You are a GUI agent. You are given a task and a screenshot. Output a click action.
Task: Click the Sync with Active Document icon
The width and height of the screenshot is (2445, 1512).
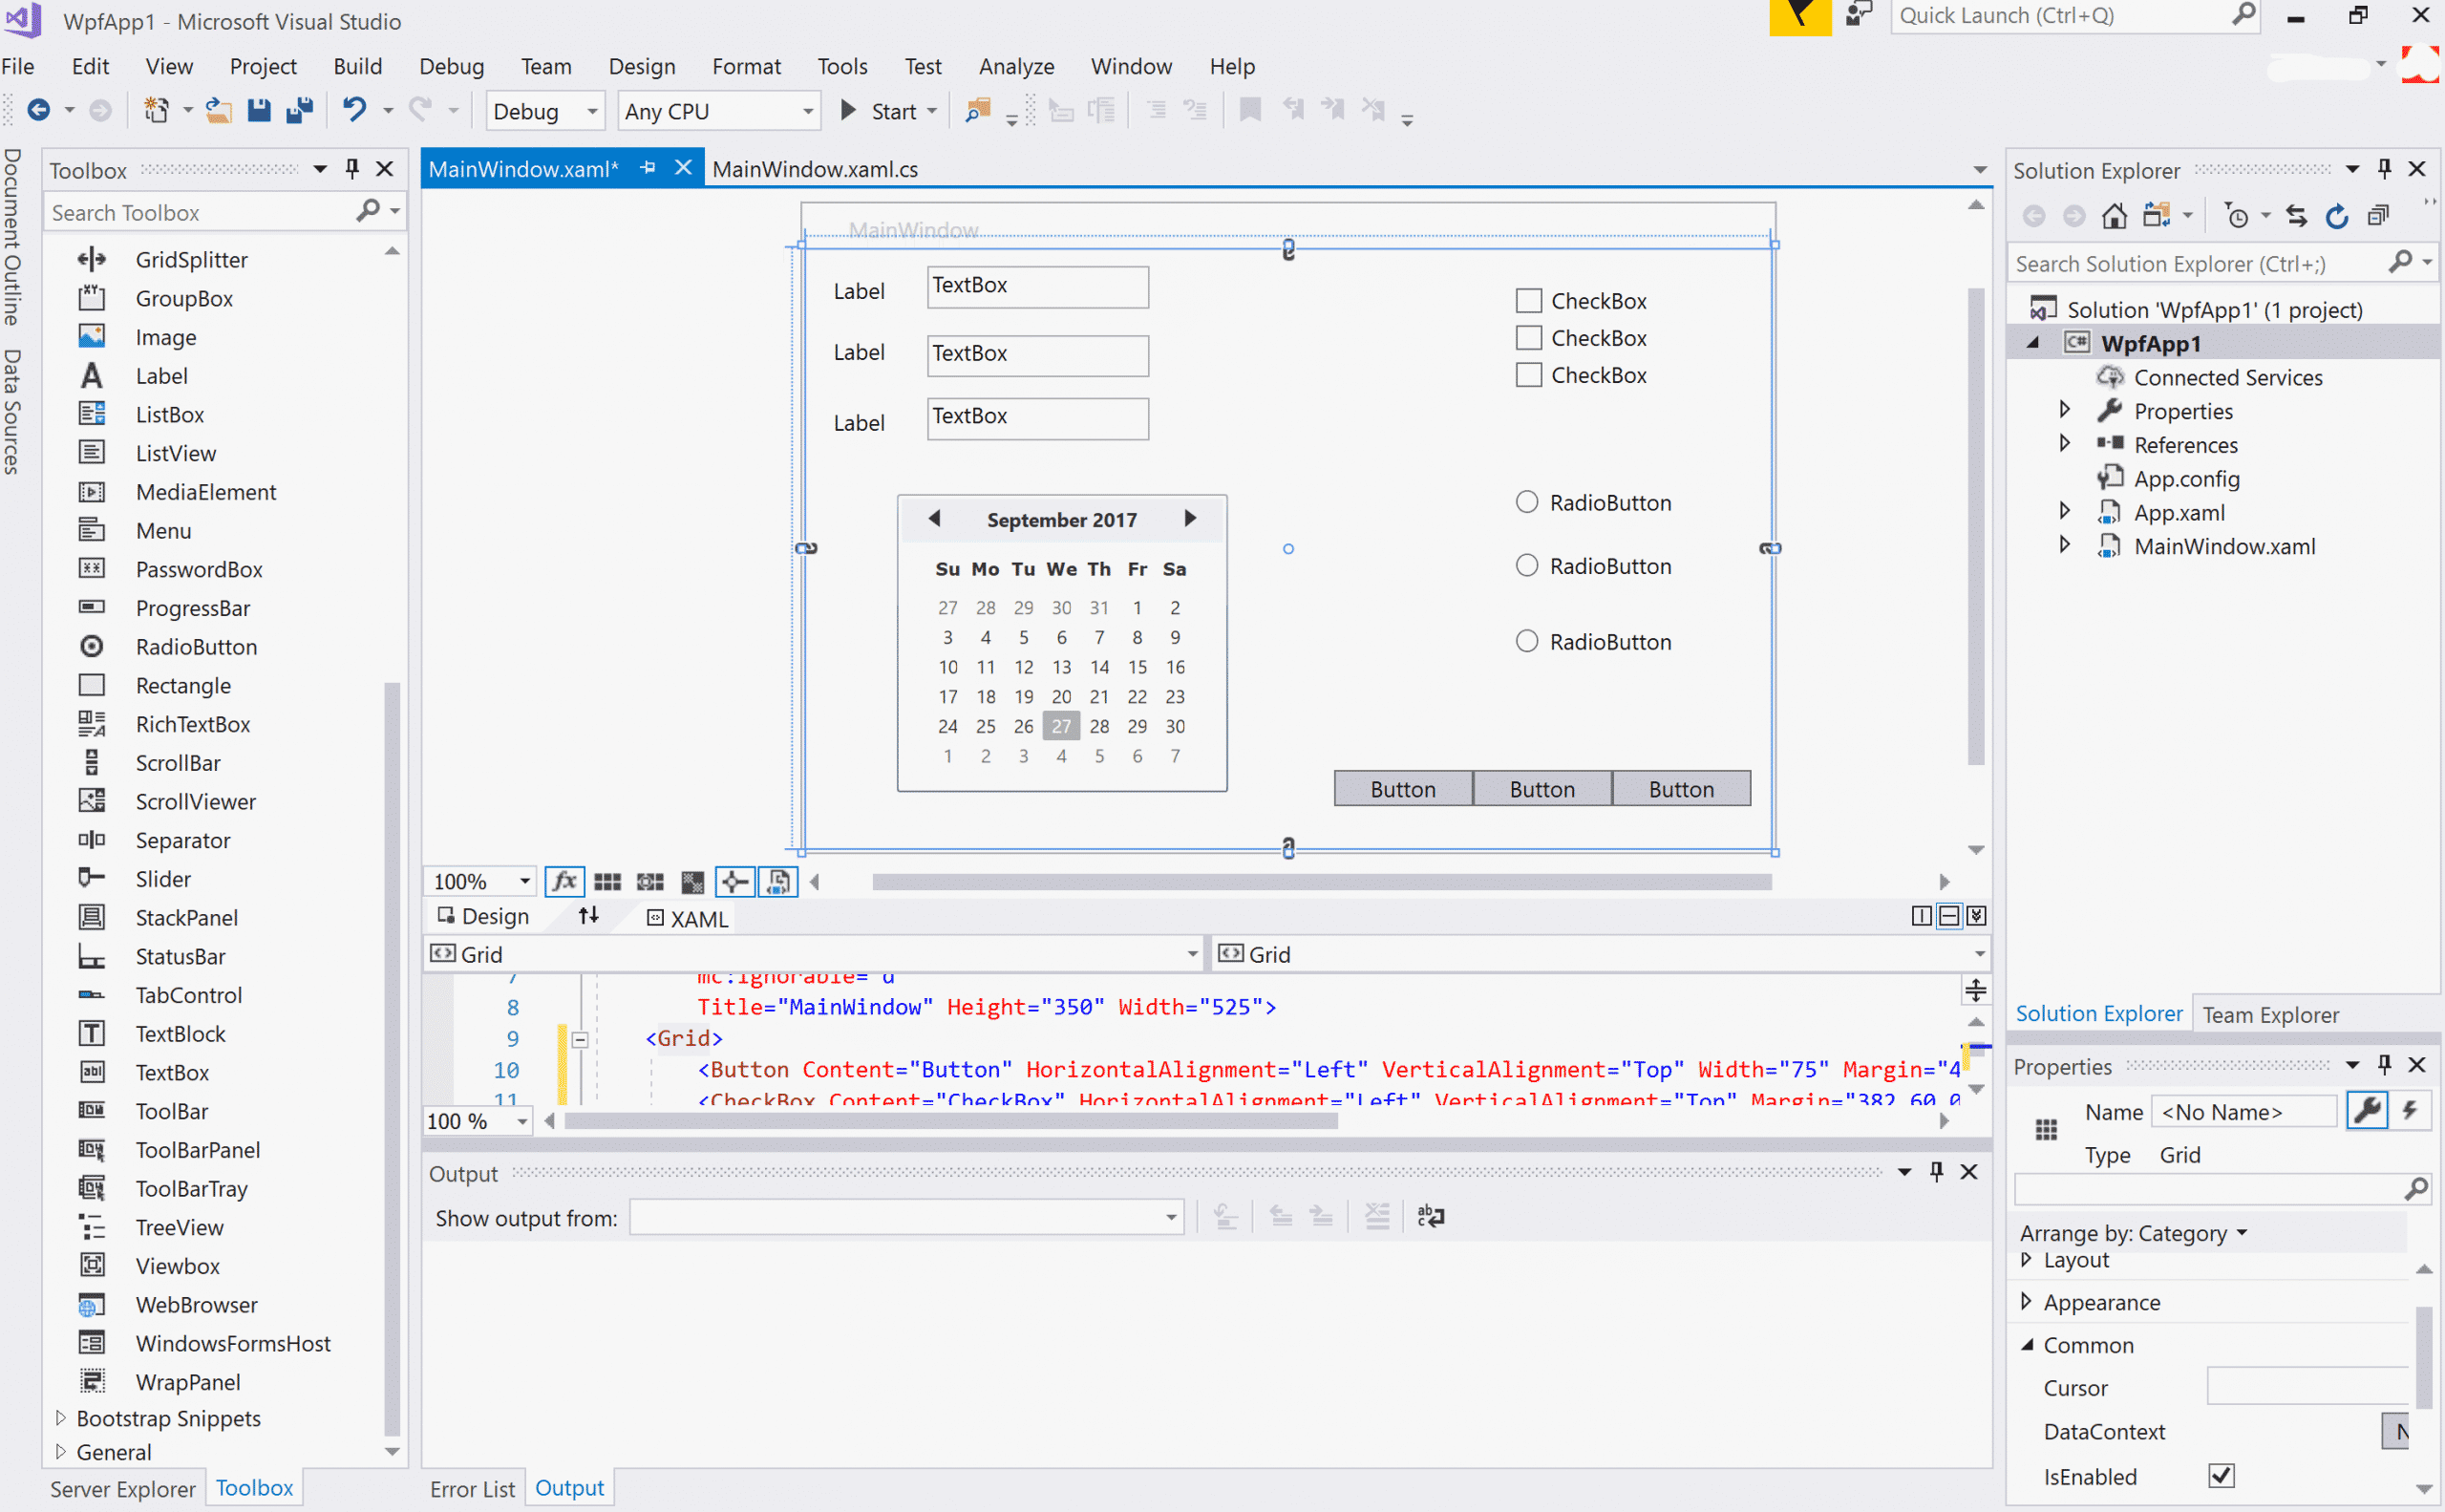point(2297,215)
